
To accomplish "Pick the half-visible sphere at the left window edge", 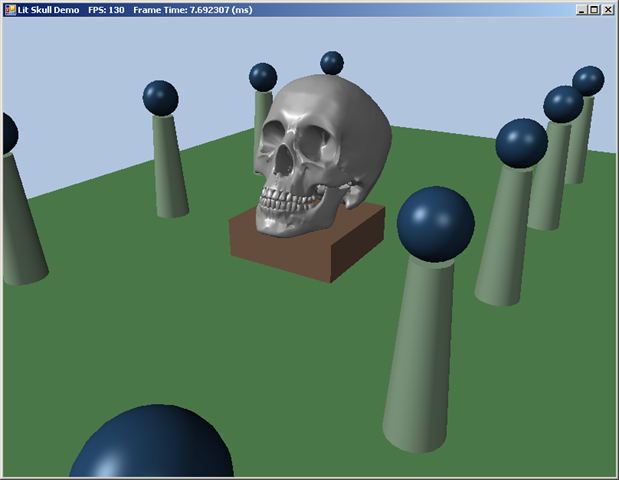I will click(x=7, y=132).
